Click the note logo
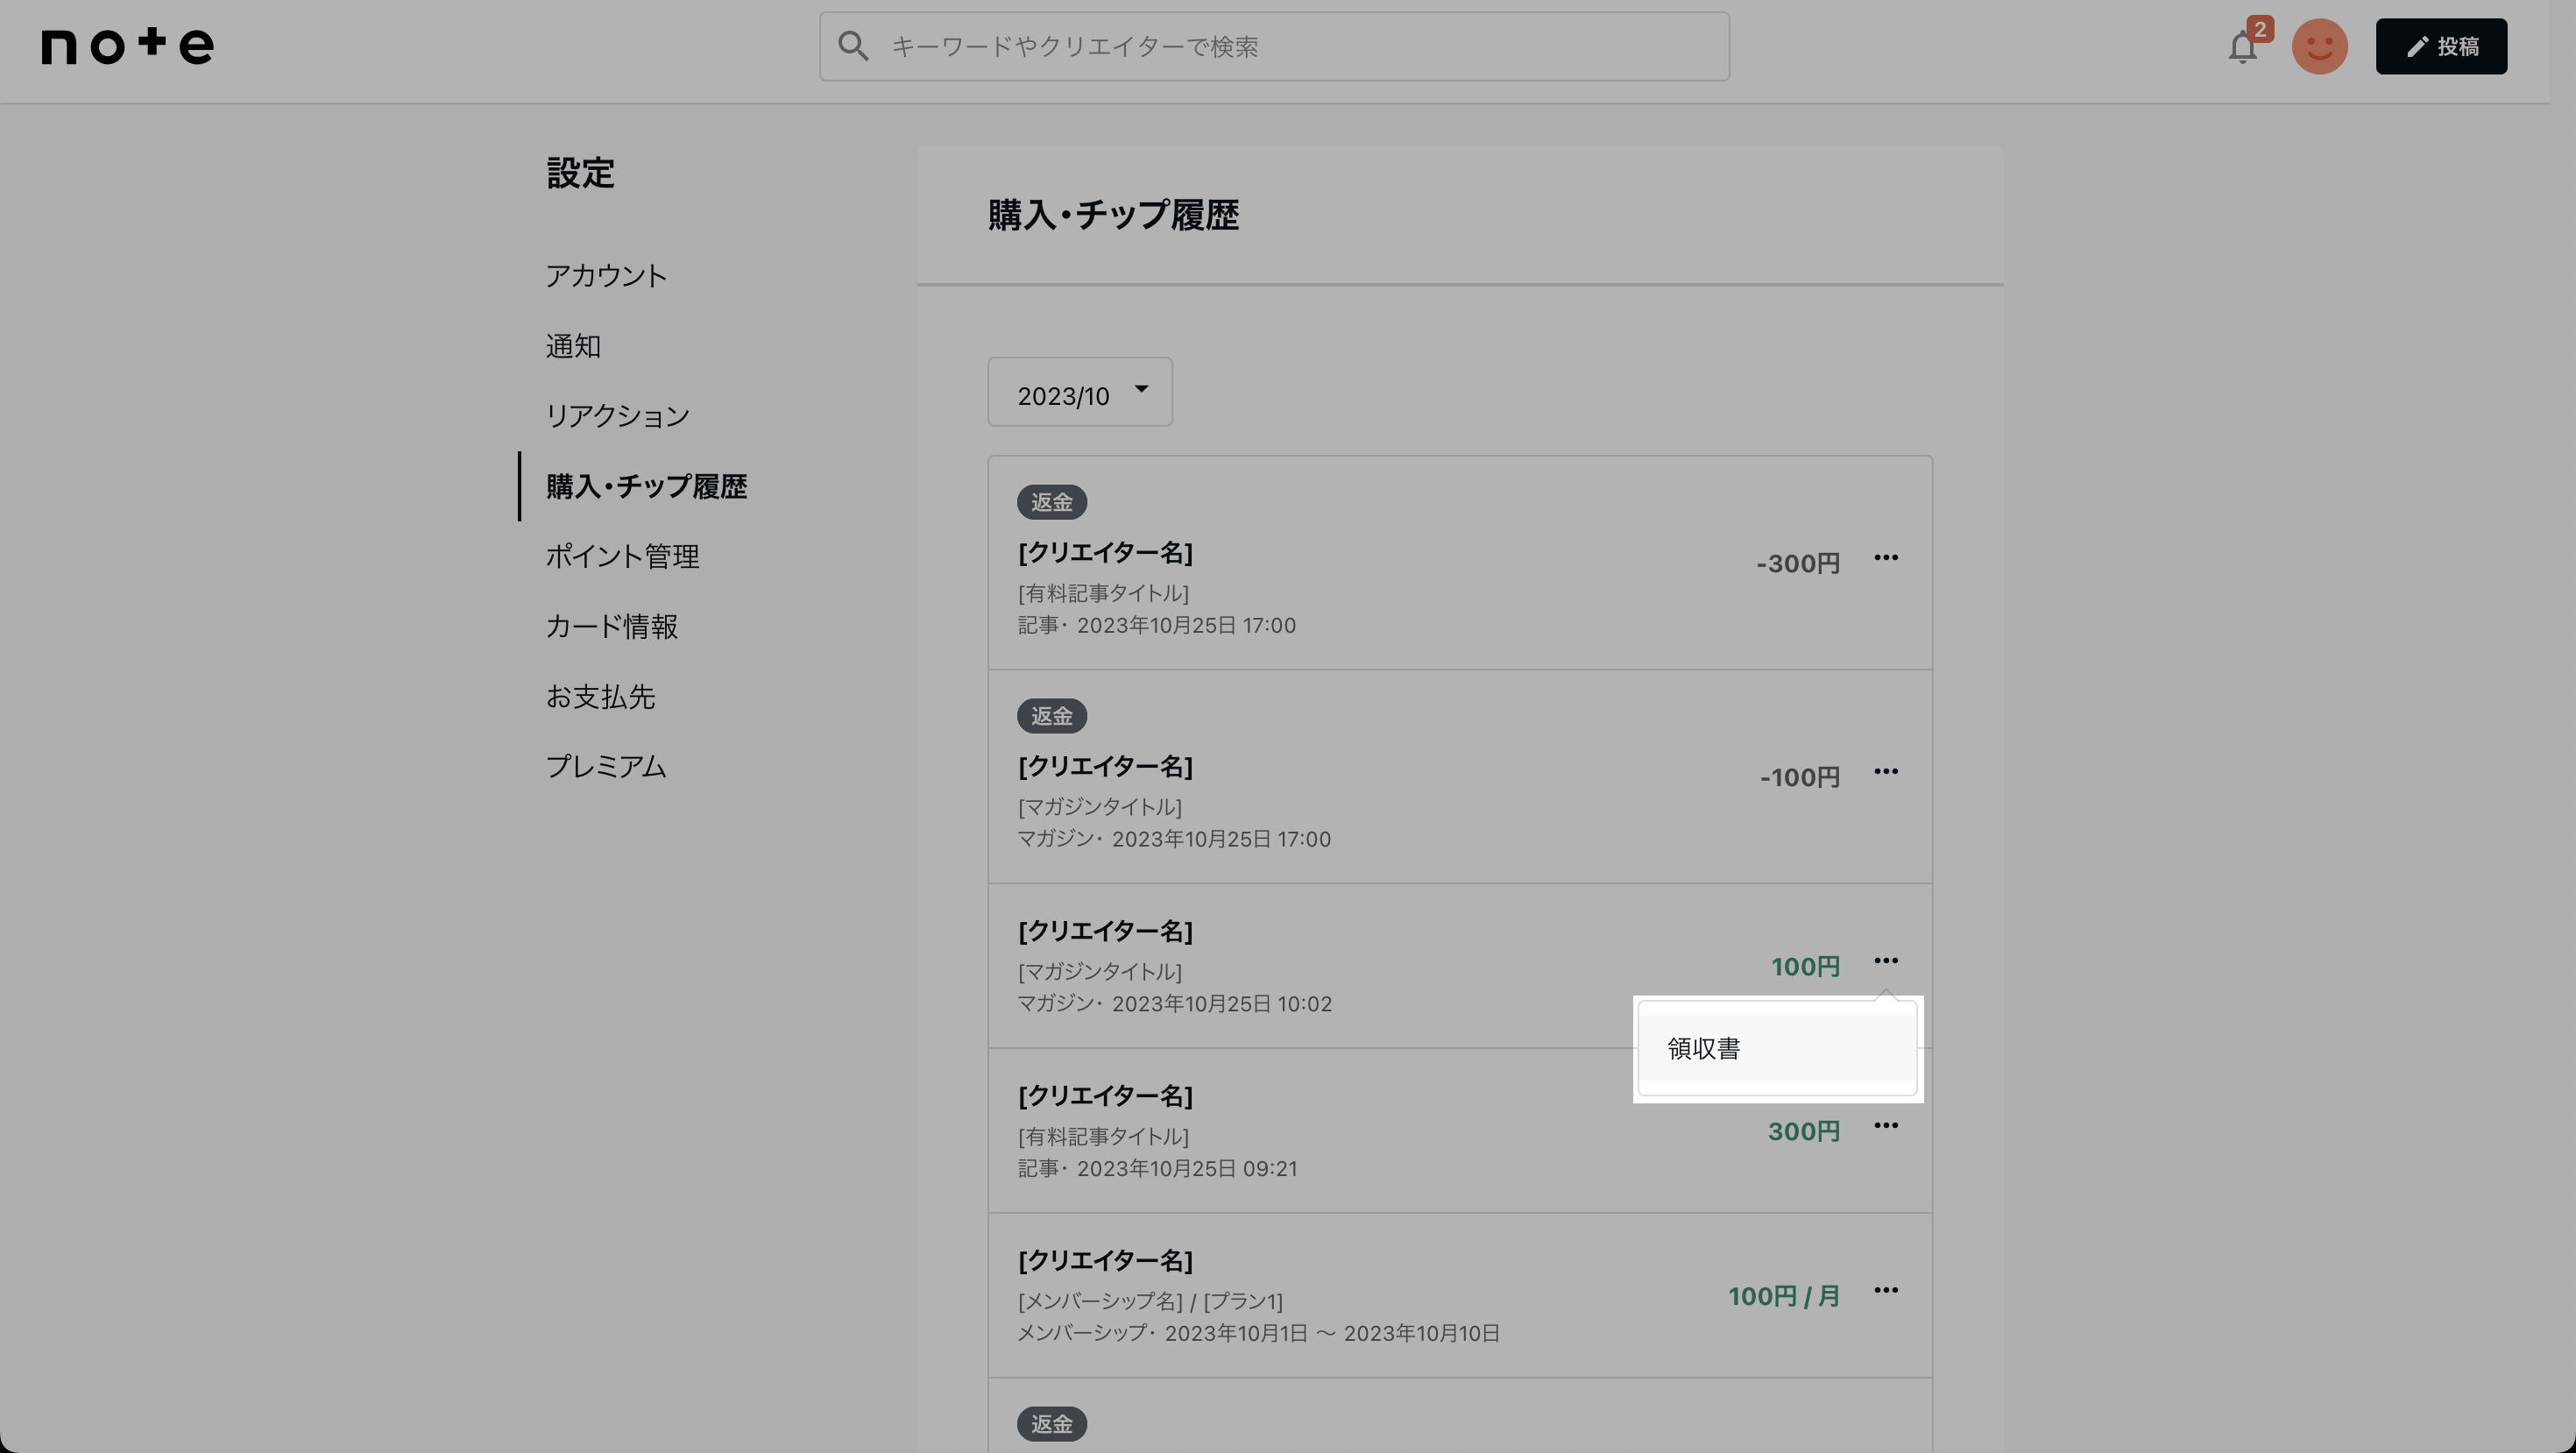The image size is (2576, 1453). [x=127, y=46]
